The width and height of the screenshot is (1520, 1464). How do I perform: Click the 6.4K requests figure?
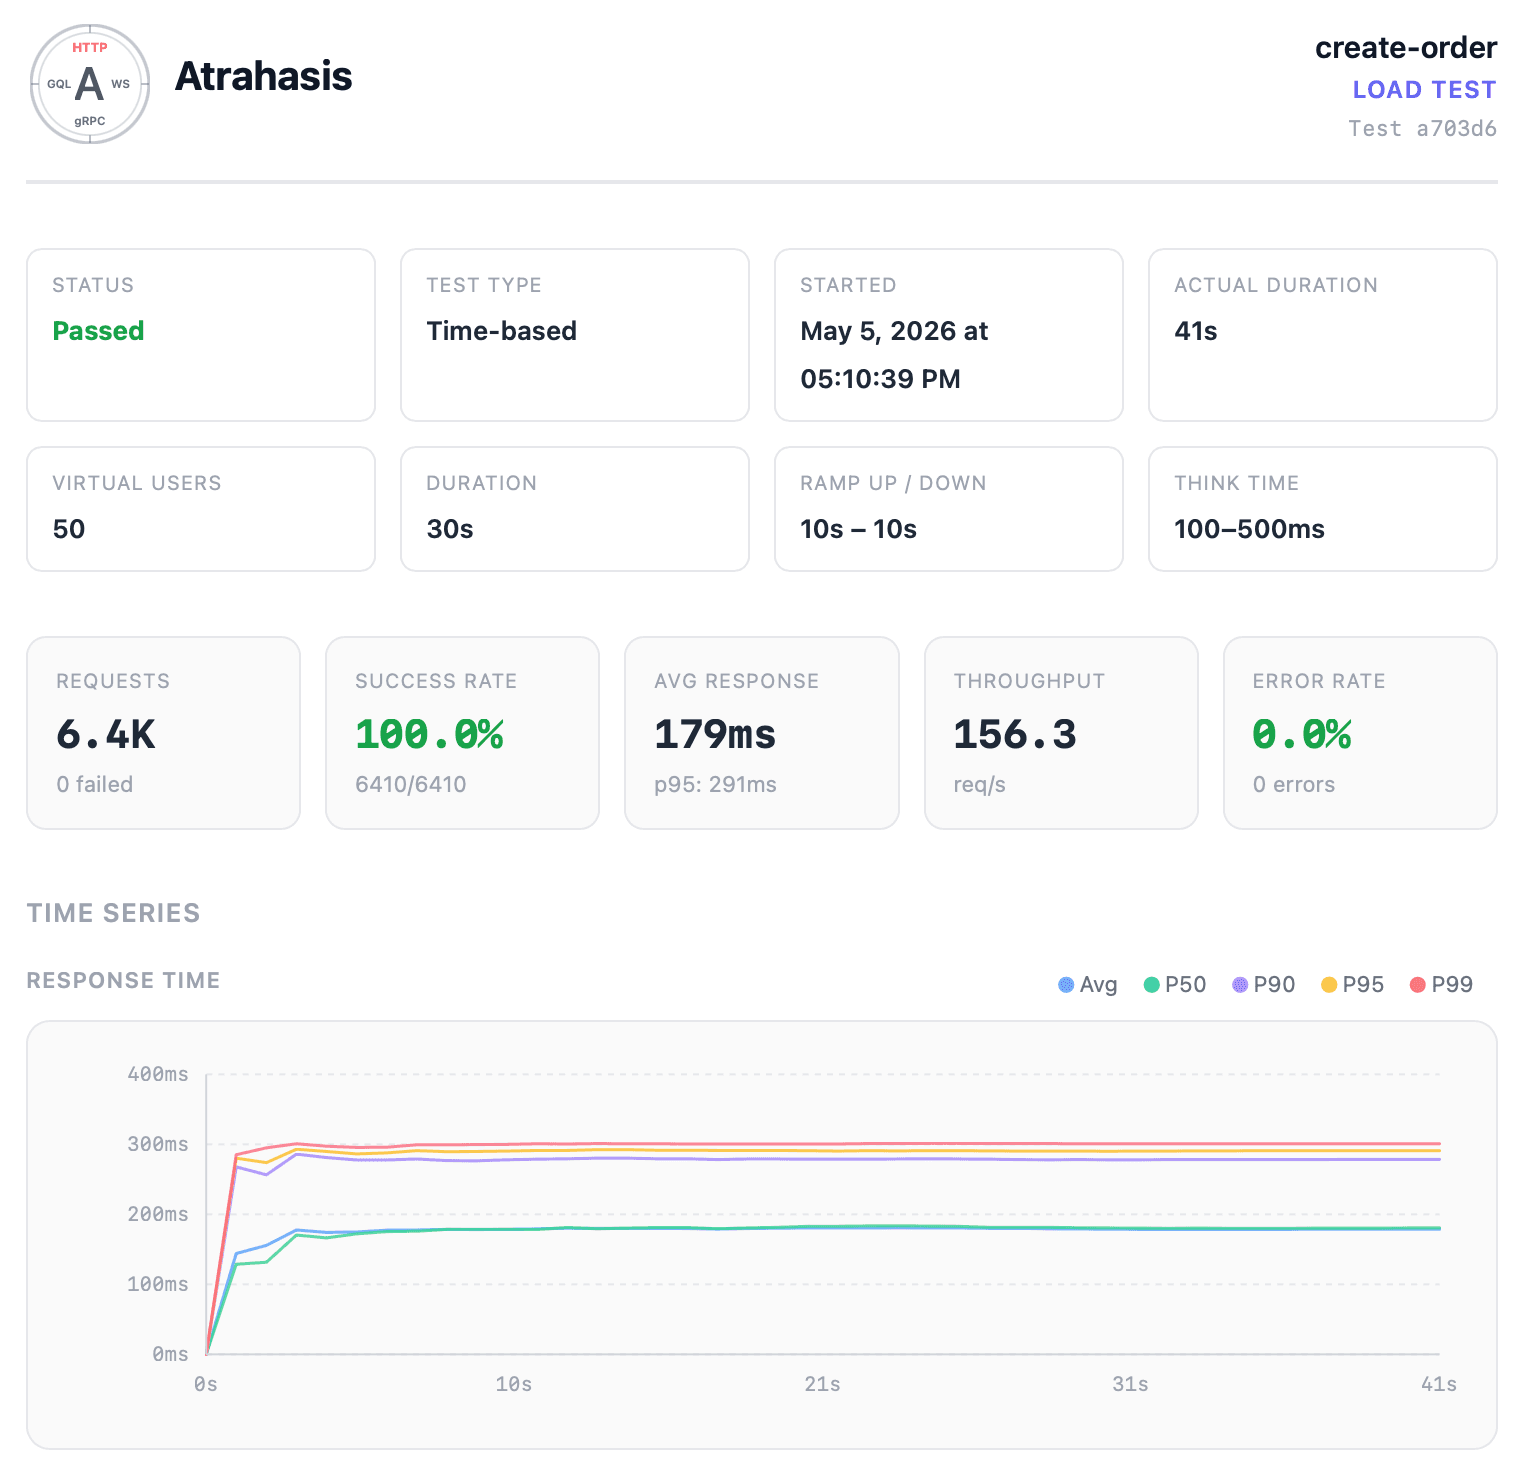106,734
